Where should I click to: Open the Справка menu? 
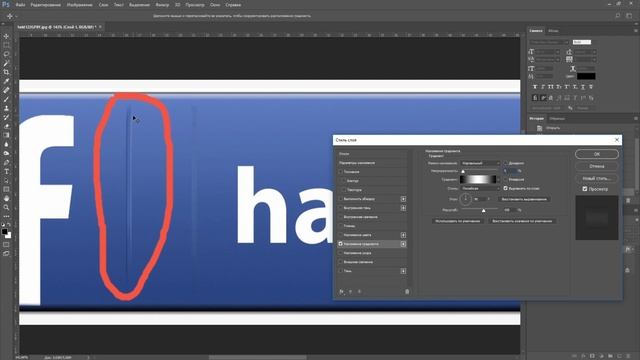tap(233, 5)
